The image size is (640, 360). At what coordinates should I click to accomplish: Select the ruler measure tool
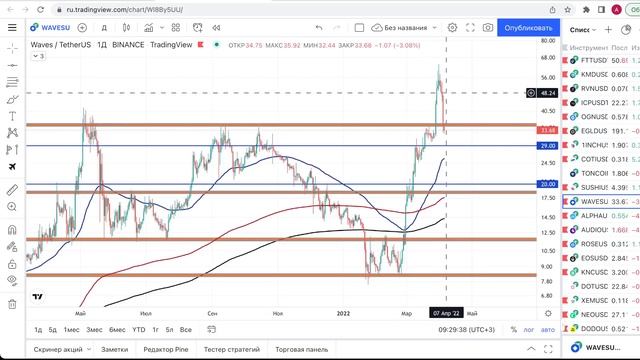coord(12,190)
